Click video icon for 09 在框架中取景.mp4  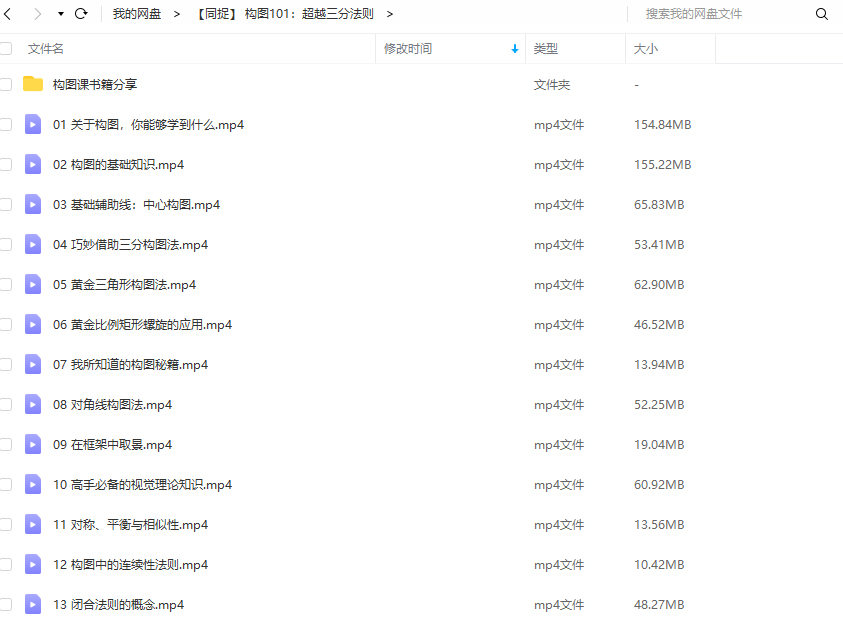coord(33,444)
